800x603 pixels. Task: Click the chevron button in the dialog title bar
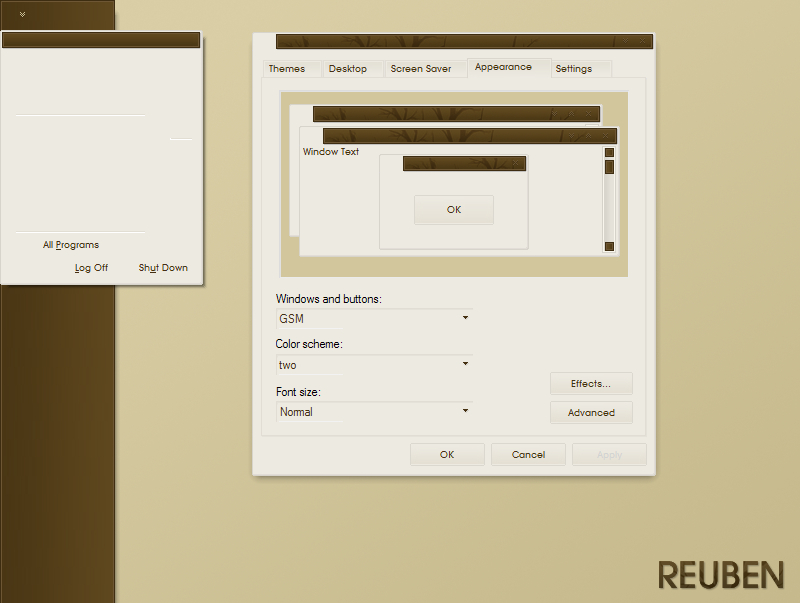625,41
